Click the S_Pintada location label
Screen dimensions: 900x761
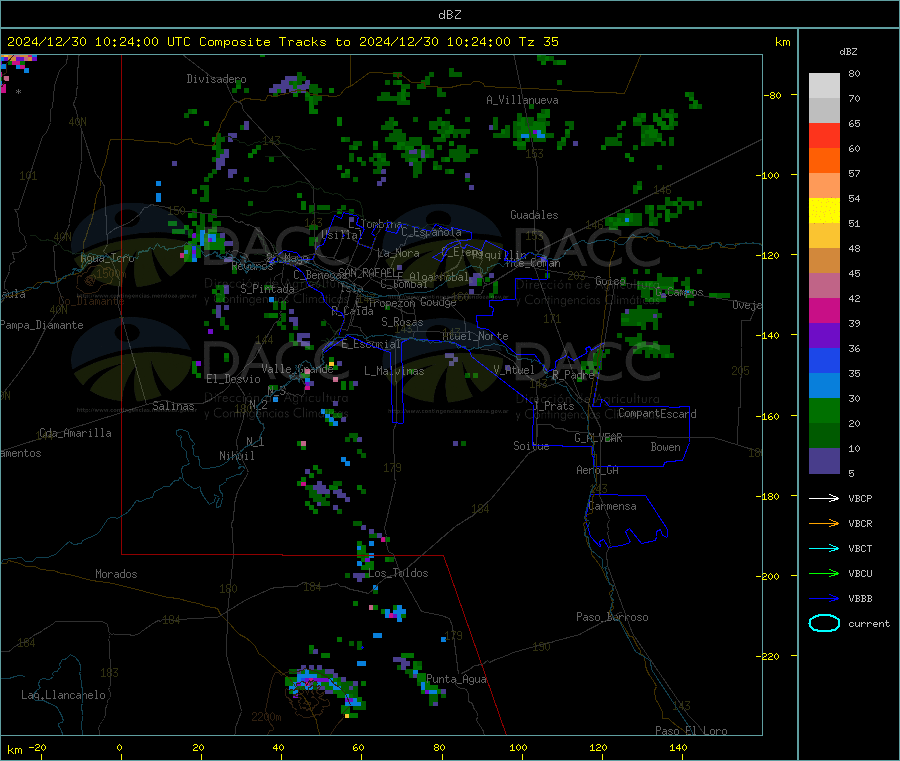pyautogui.click(x=267, y=289)
